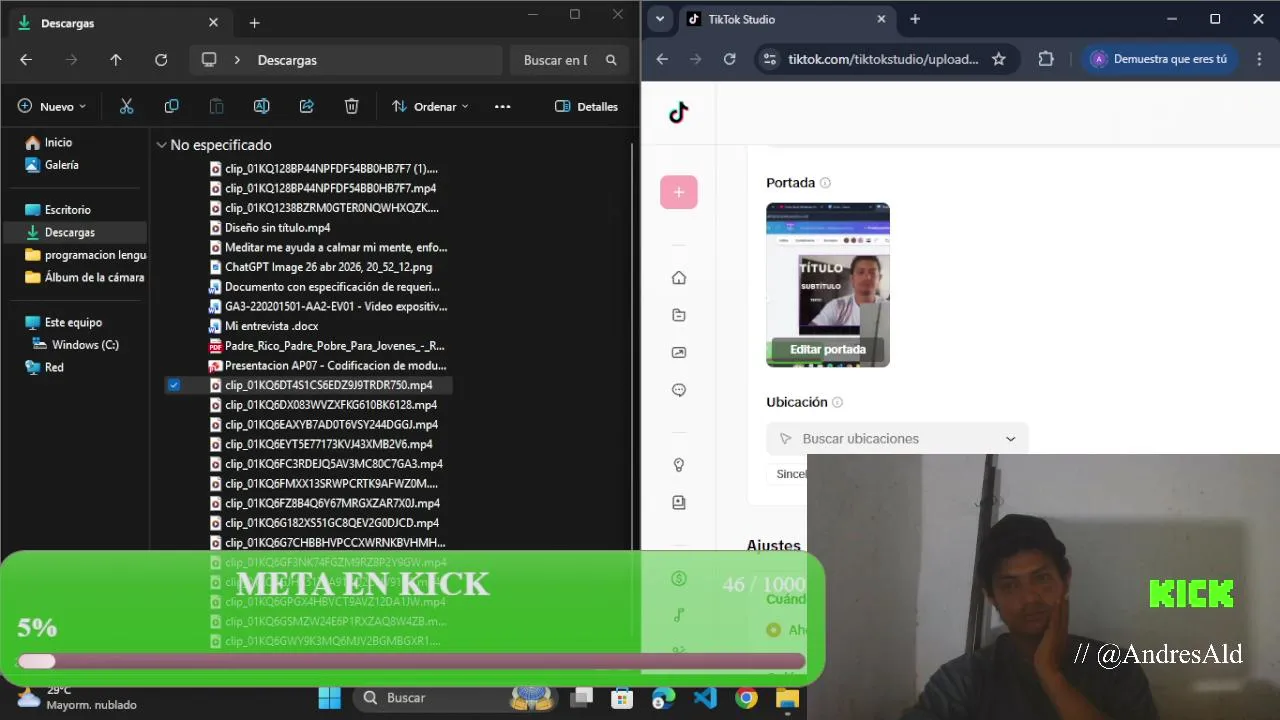Click the Delete trash icon in Explorer
This screenshot has height=720, width=1280.
(x=352, y=106)
